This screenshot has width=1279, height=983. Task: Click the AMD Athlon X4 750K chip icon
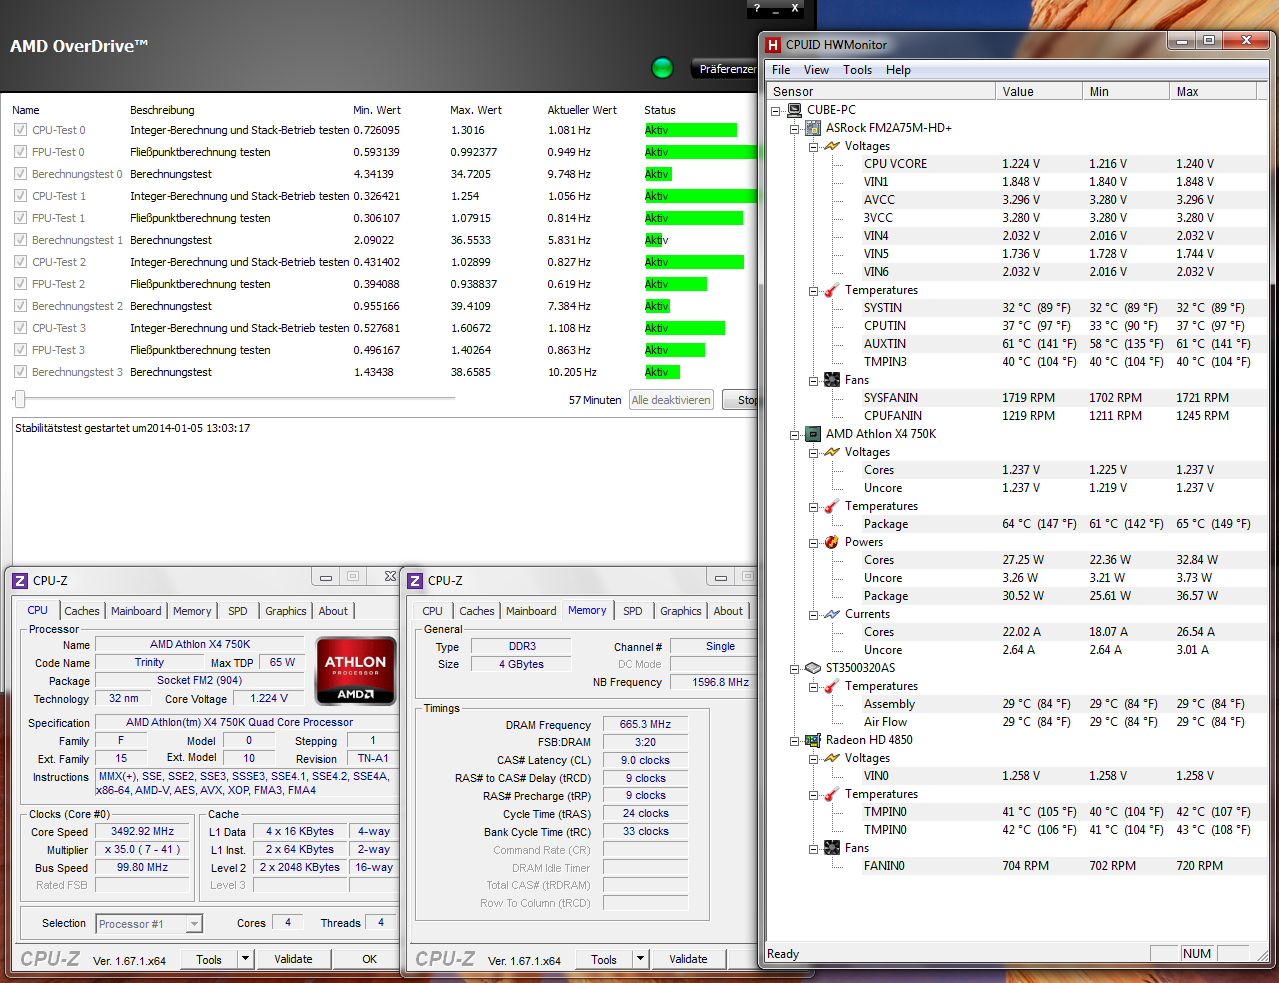[813, 434]
